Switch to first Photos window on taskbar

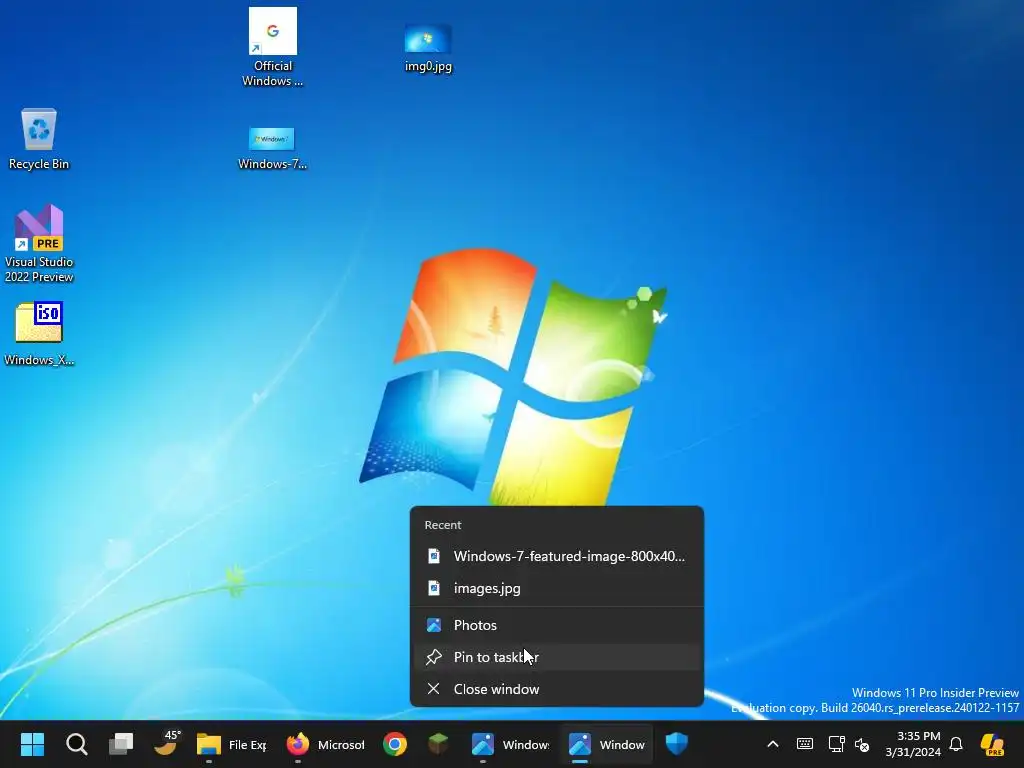pyautogui.click(x=509, y=744)
